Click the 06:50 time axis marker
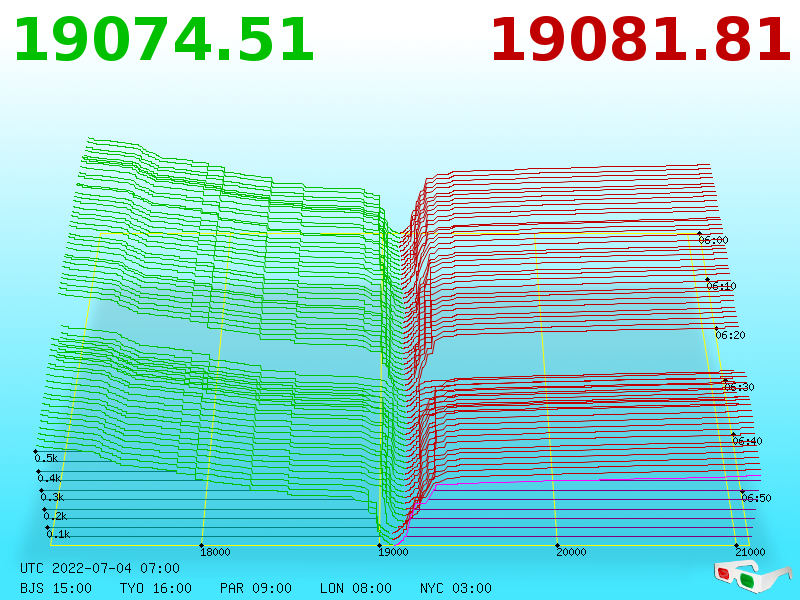This screenshot has width=800, height=600. coord(756,498)
